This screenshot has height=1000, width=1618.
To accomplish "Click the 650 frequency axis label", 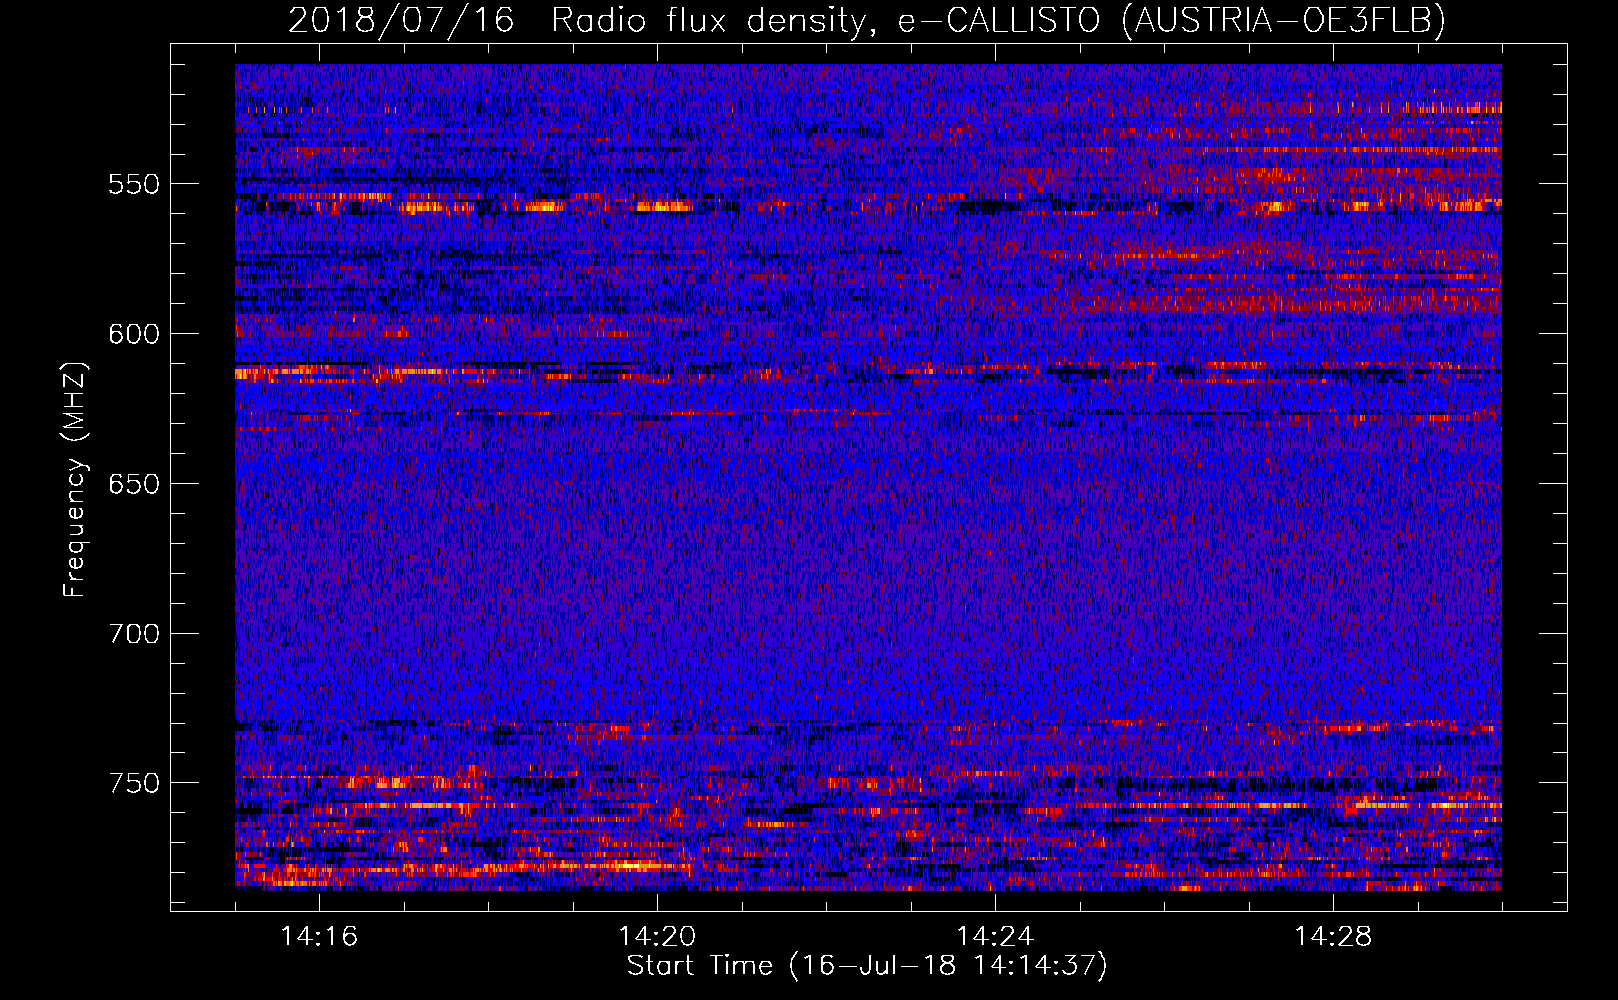I will pos(133,485).
